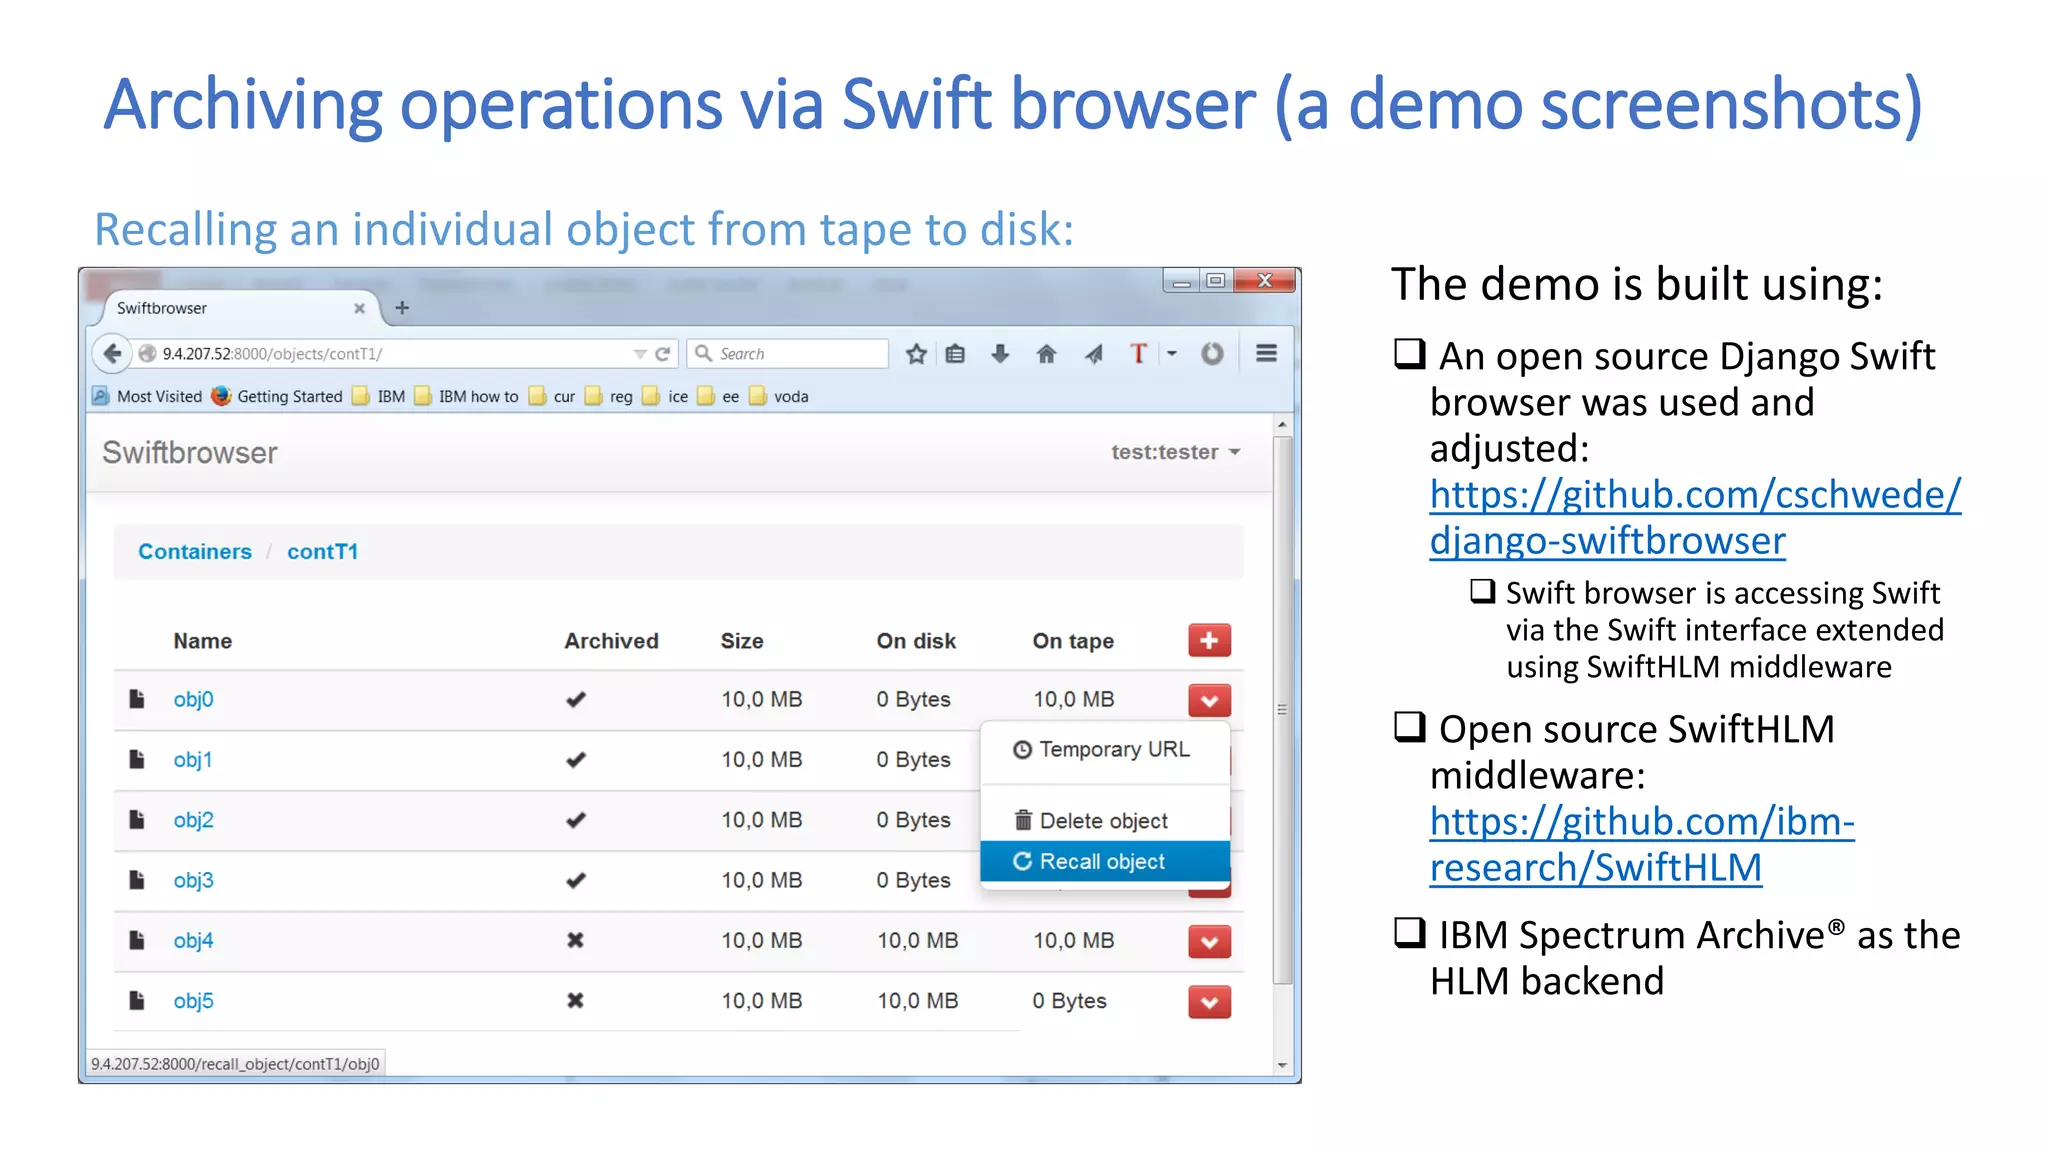Open the IBM bookmarks folder
The width and height of the screenshot is (2048, 1152).
(x=379, y=396)
